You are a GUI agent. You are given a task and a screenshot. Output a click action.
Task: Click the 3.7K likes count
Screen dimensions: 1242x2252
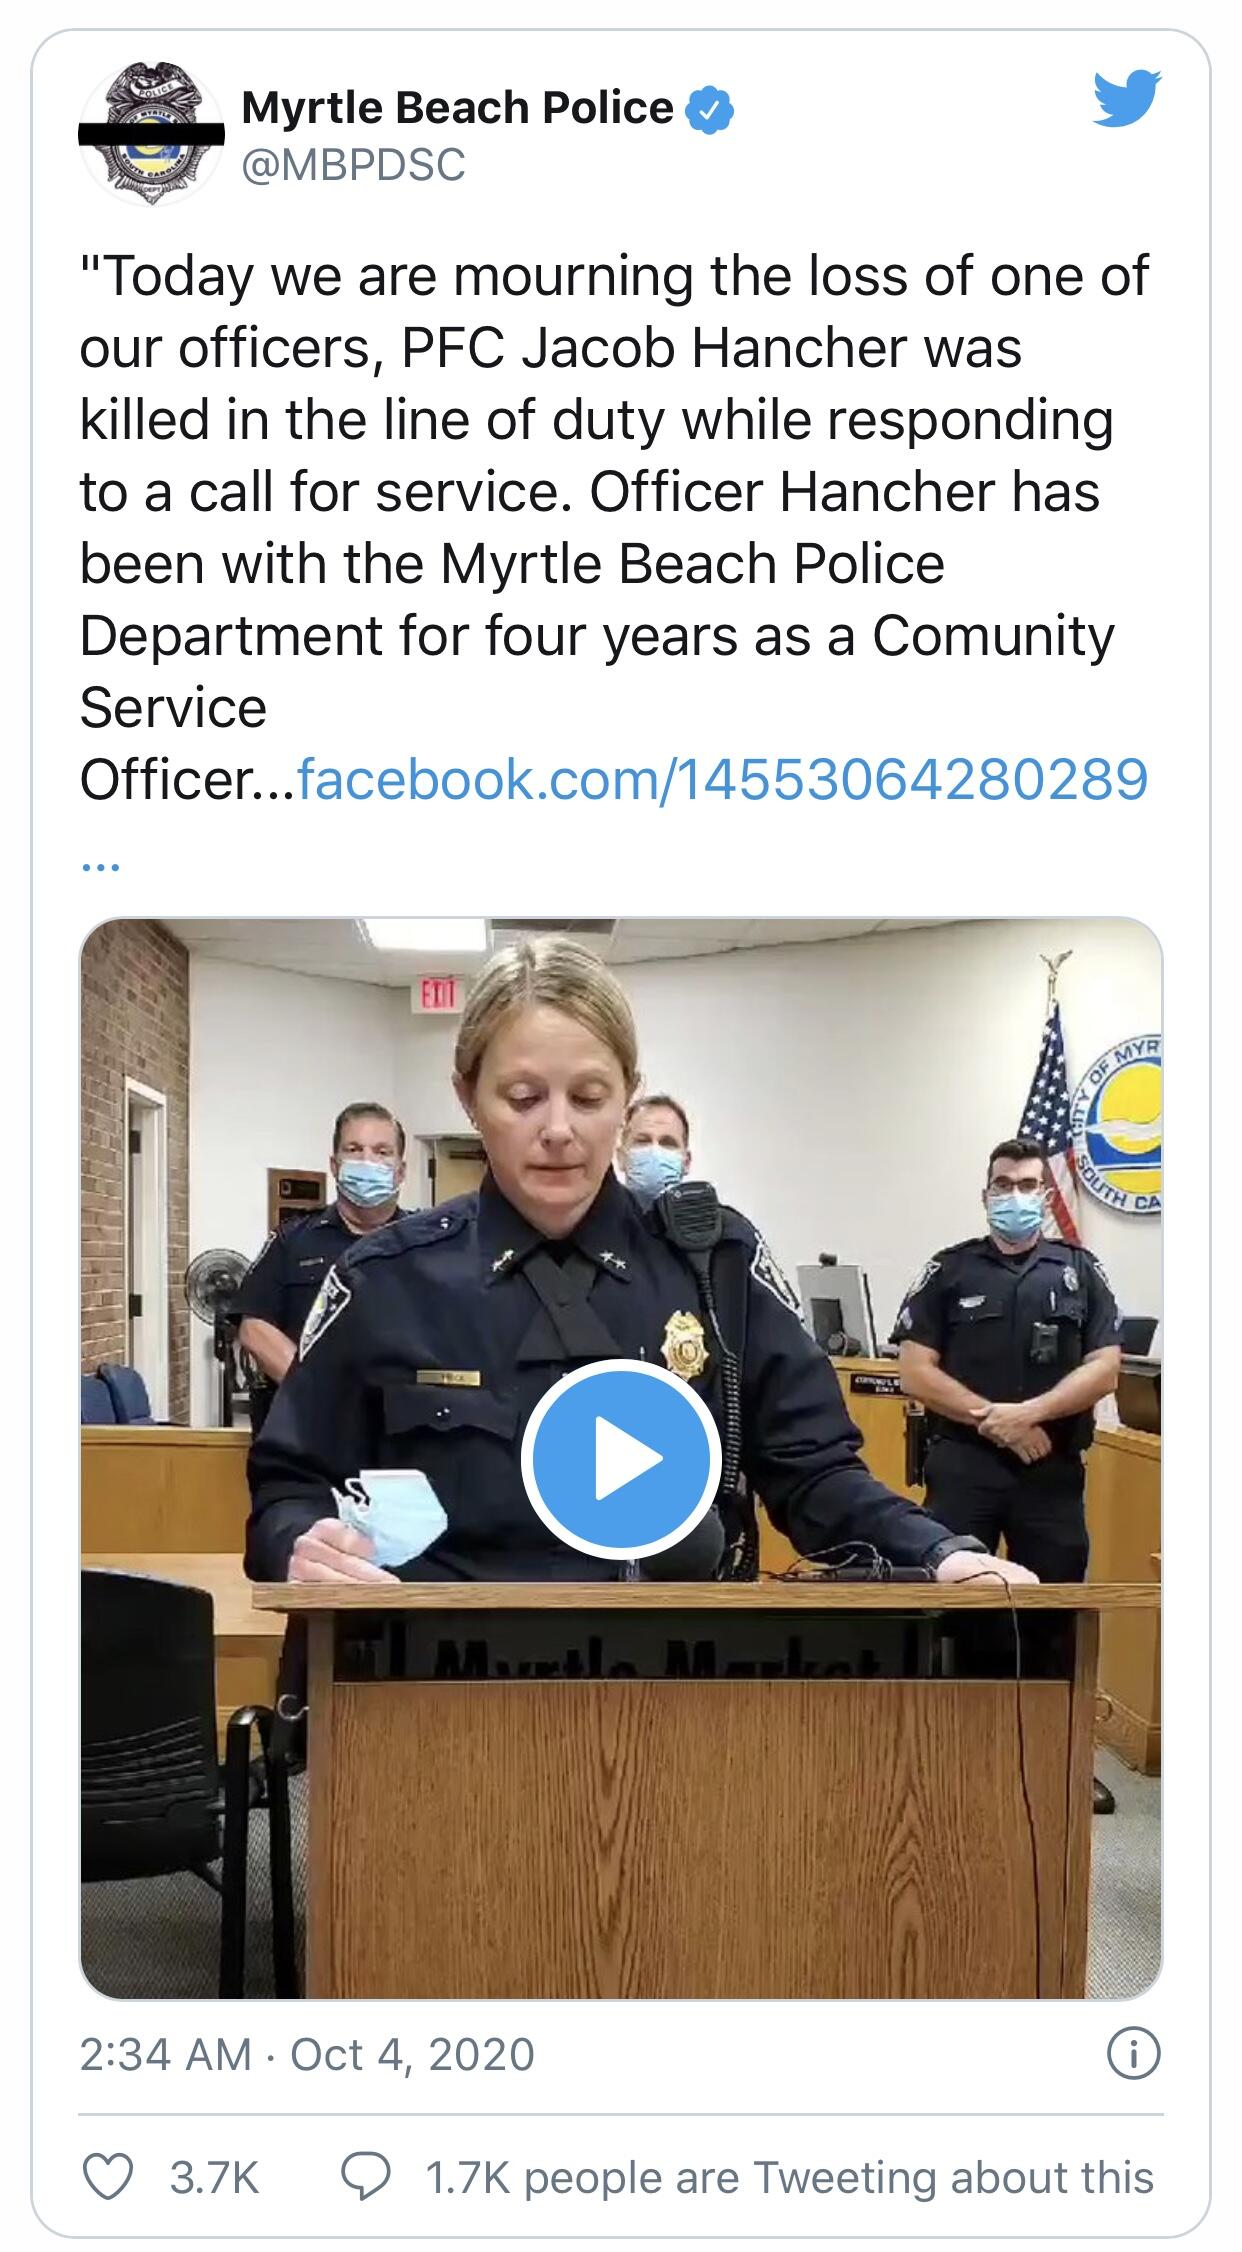[x=214, y=2177]
